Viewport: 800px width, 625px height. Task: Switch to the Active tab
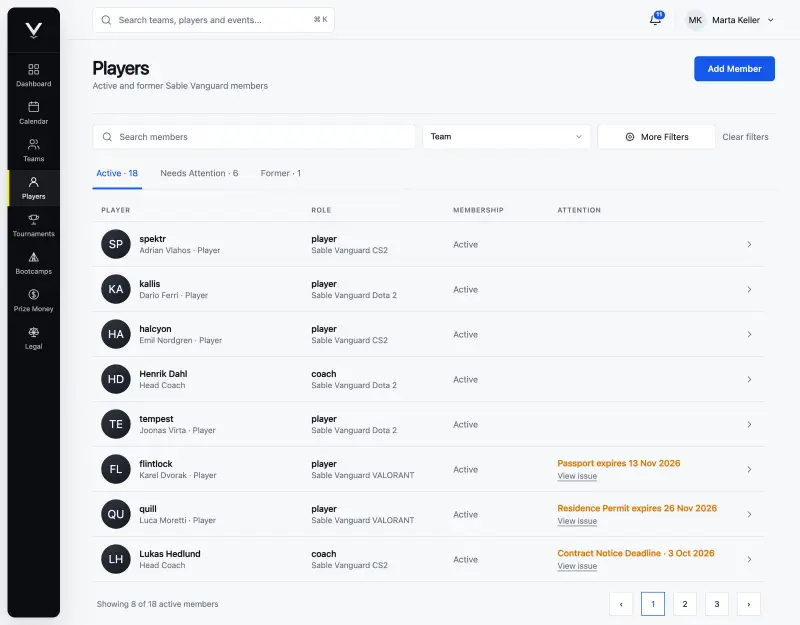pyautogui.click(x=117, y=173)
